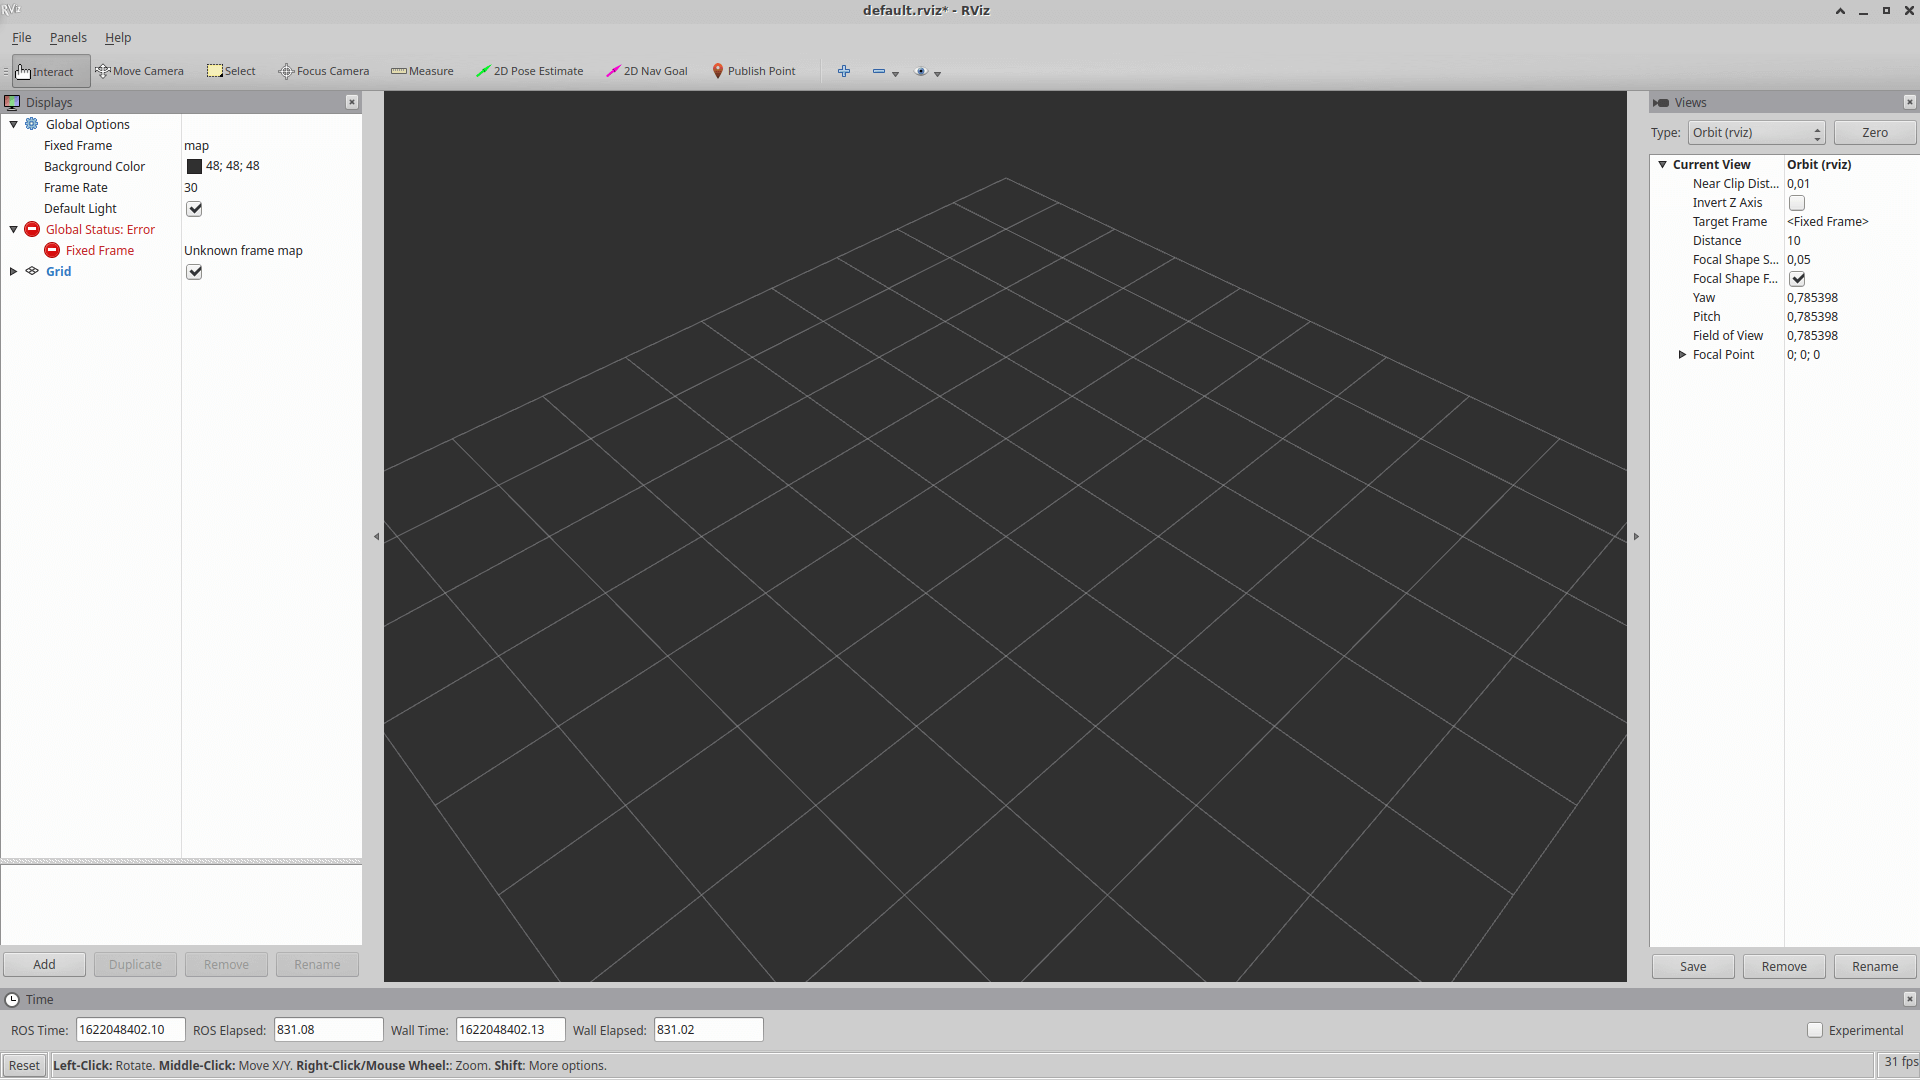Select the Focus Camera tool
The image size is (1920, 1080).
pyautogui.click(x=322, y=70)
